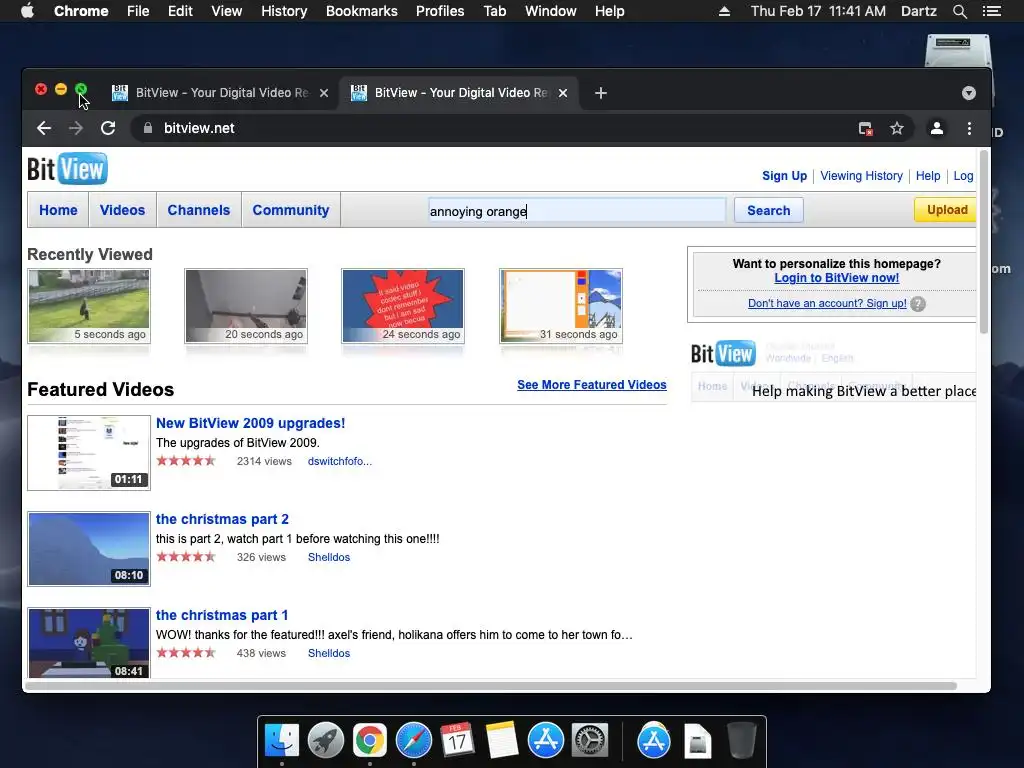
Task: Open the christmas part 1 video title
Action: pos(222,615)
